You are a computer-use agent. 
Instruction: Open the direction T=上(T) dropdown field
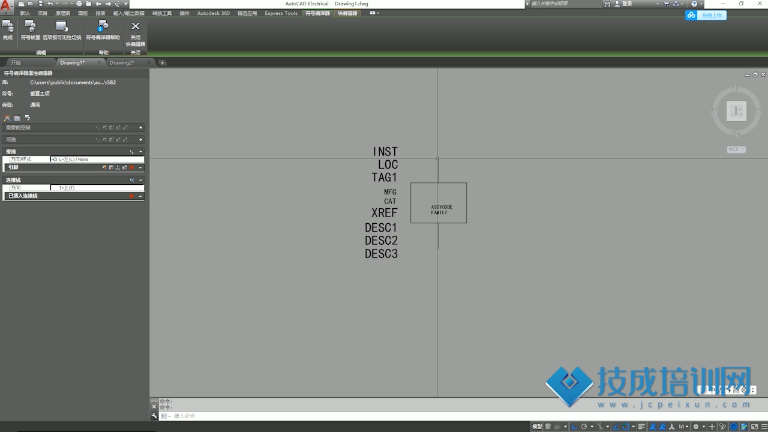pos(97,188)
